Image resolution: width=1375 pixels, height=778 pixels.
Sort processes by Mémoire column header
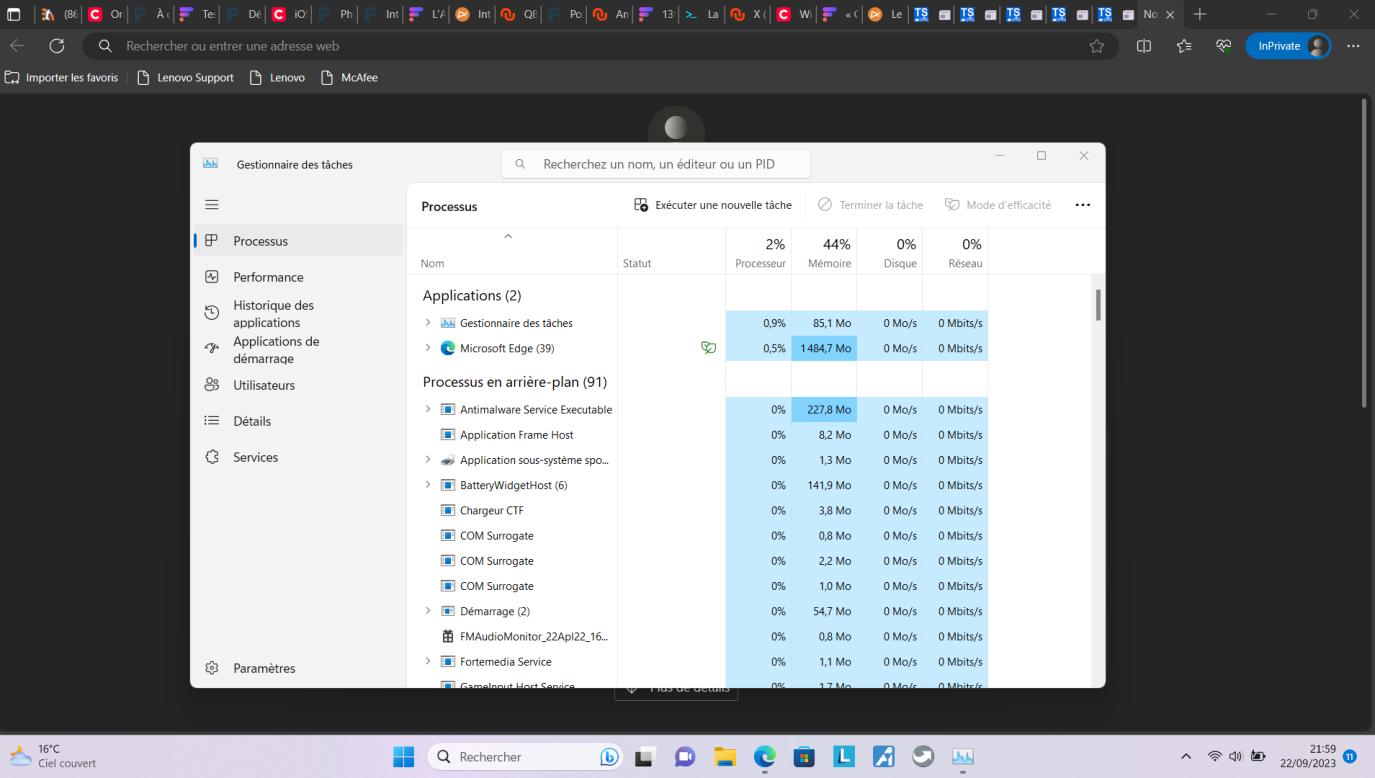[x=829, y=253]
